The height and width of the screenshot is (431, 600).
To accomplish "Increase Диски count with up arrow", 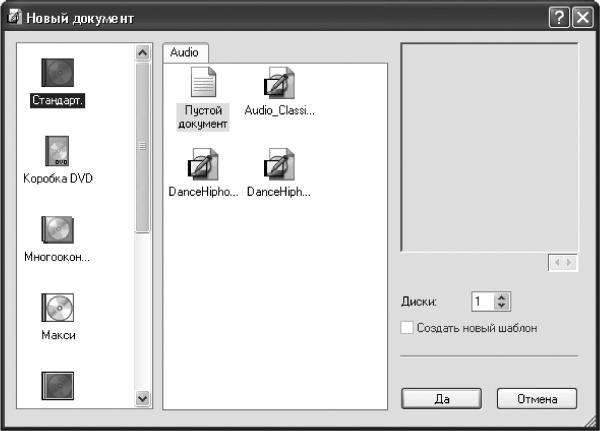I will pos(502,297).
